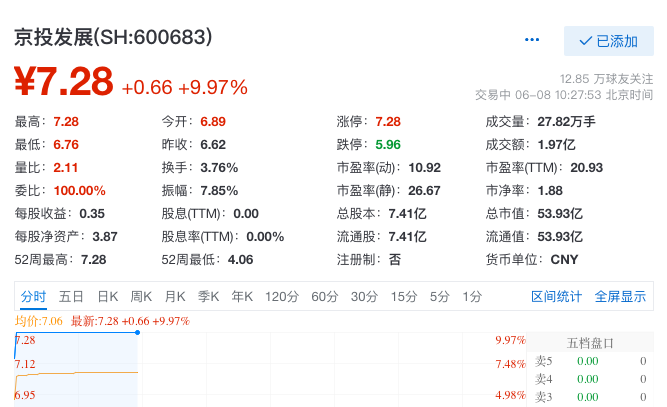
Task: Click the change percentage +9.97% beside price
Action: coord(213,88)
